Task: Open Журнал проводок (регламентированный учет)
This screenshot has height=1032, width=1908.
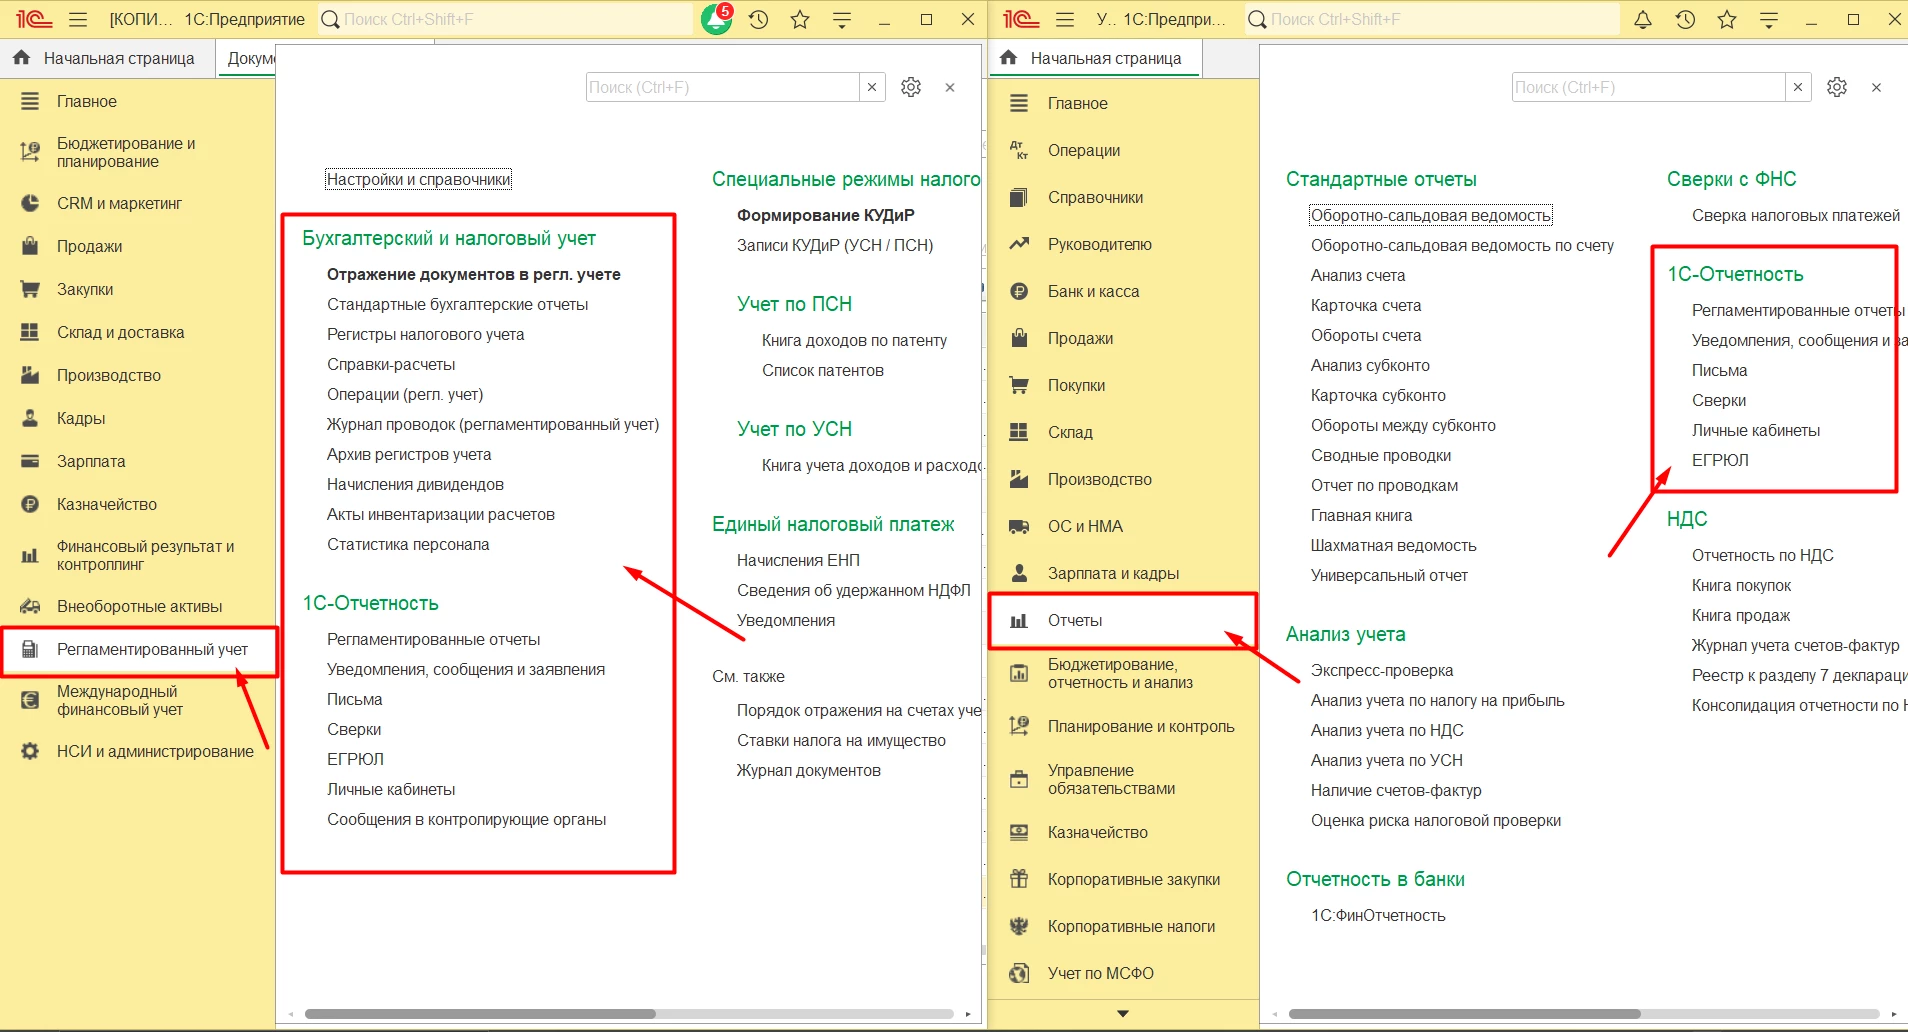Action: (493, 424)
